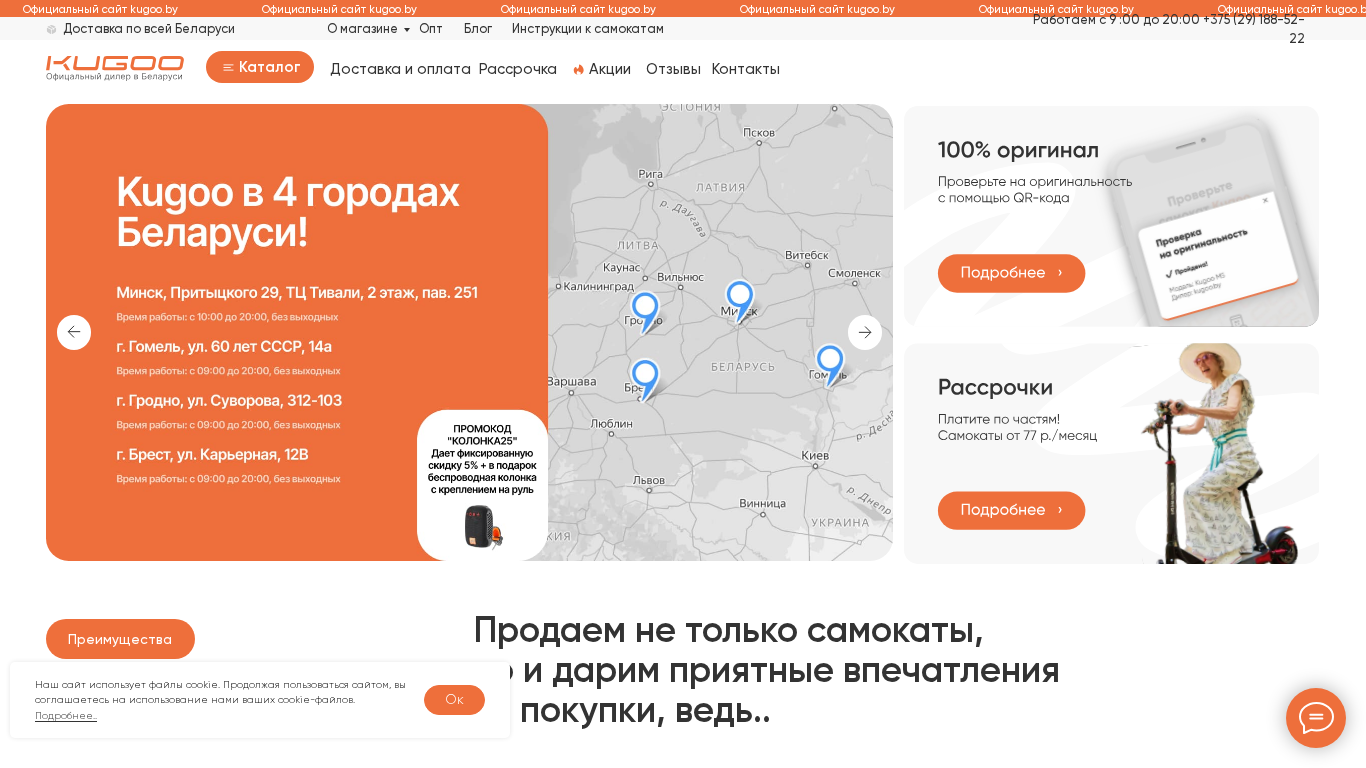The width and height of the screenshot is (1366, 768).
Task: Click the Минск, Притыцкого 29 address line
Action: [297, 293]
